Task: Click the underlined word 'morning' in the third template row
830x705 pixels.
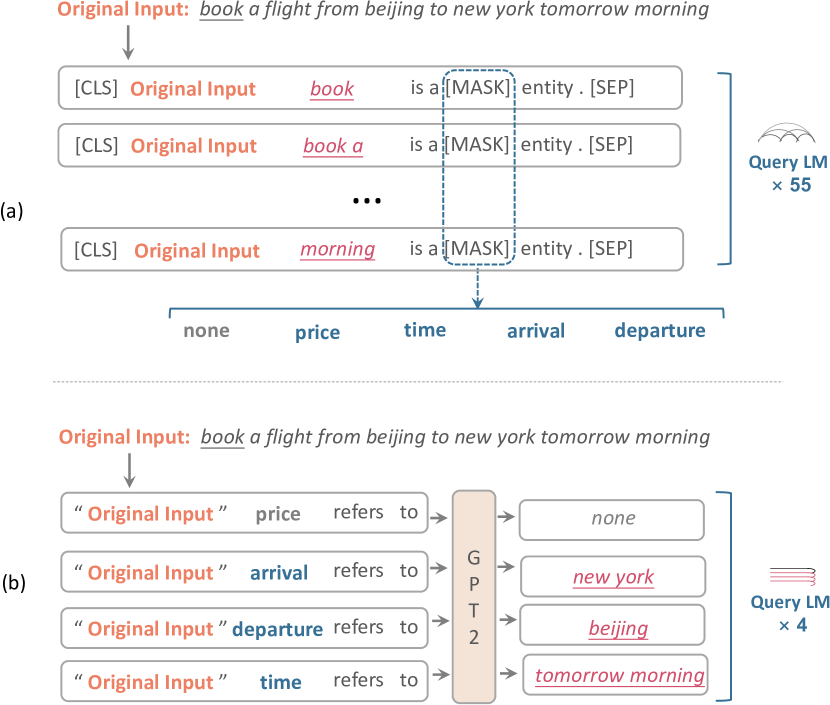Action: coord(338,249)
